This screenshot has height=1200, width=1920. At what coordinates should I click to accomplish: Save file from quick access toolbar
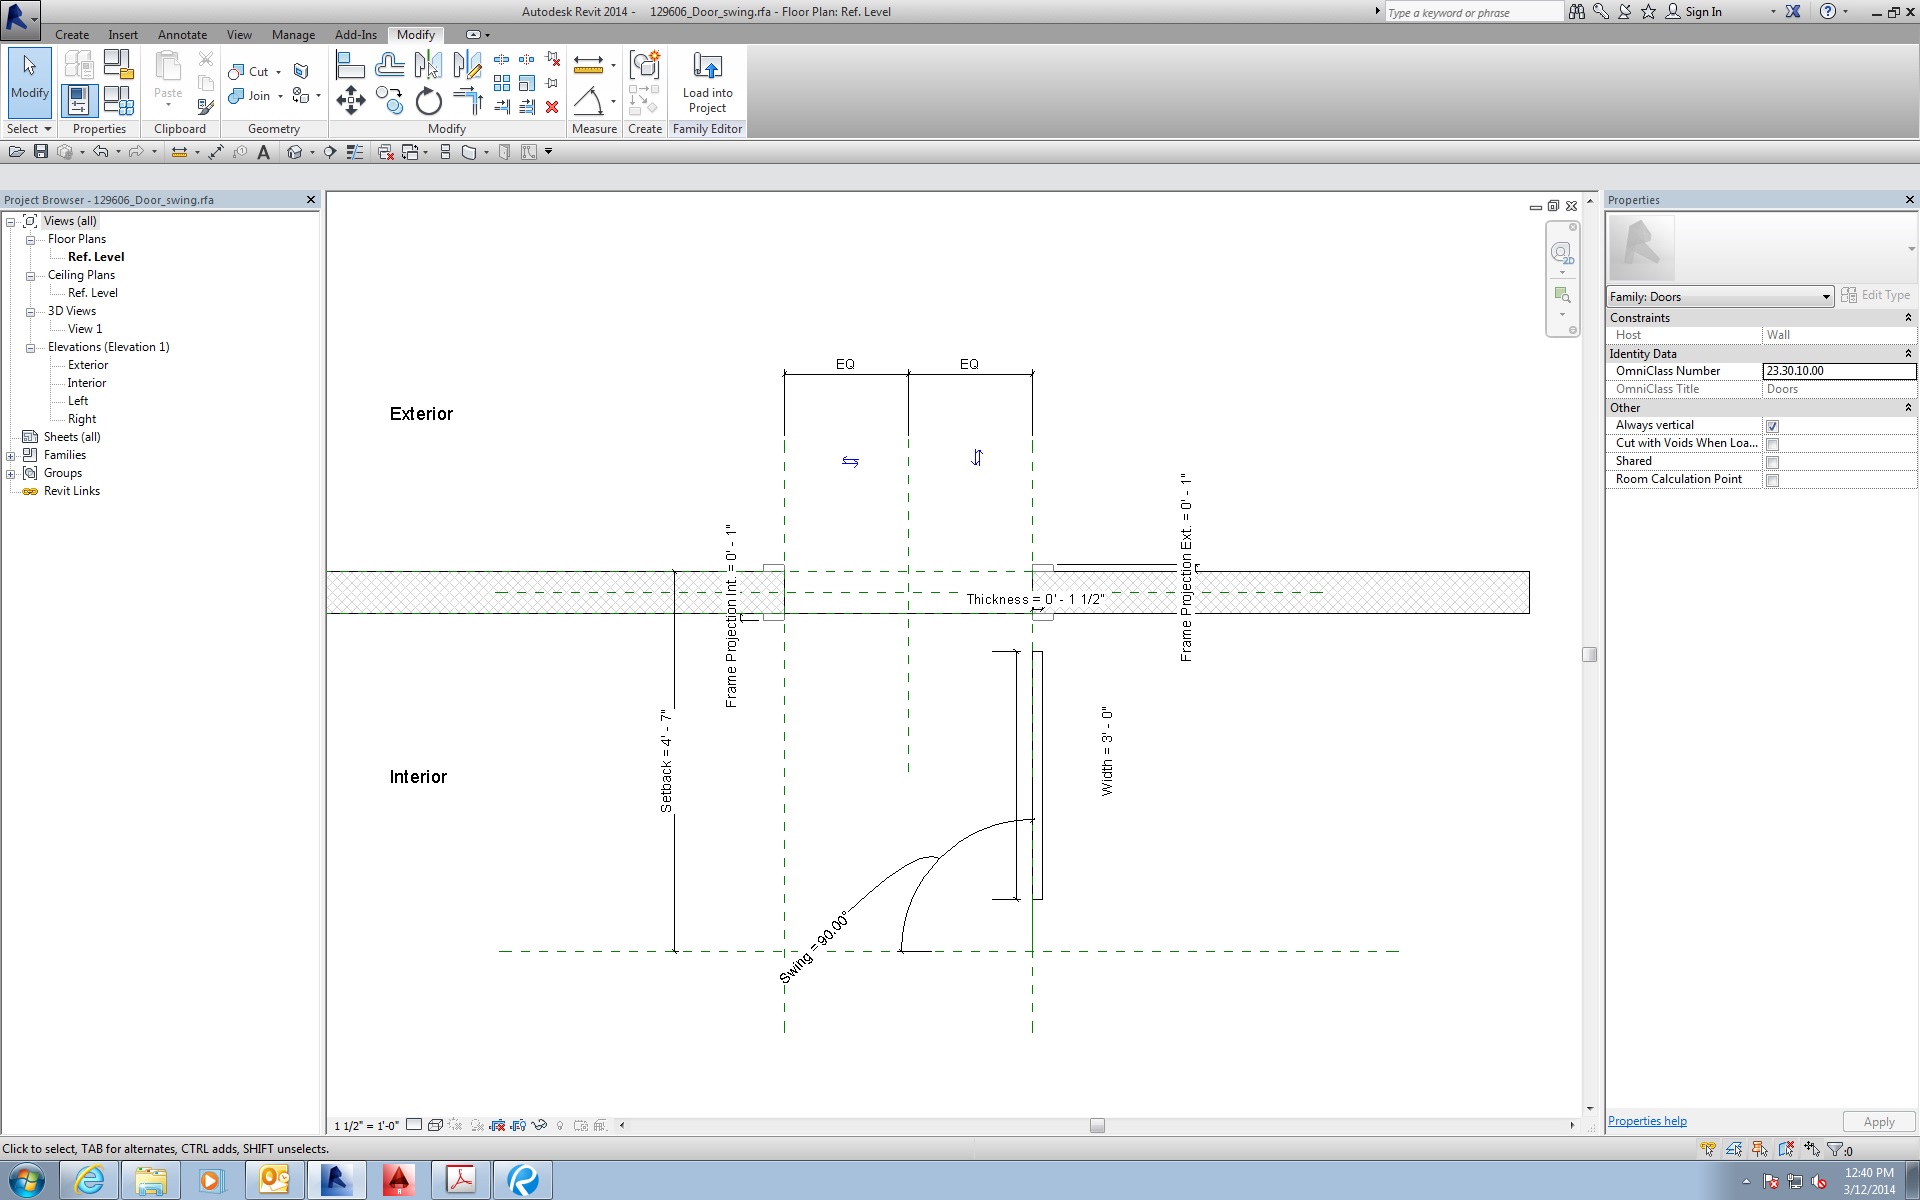(41, 152)
